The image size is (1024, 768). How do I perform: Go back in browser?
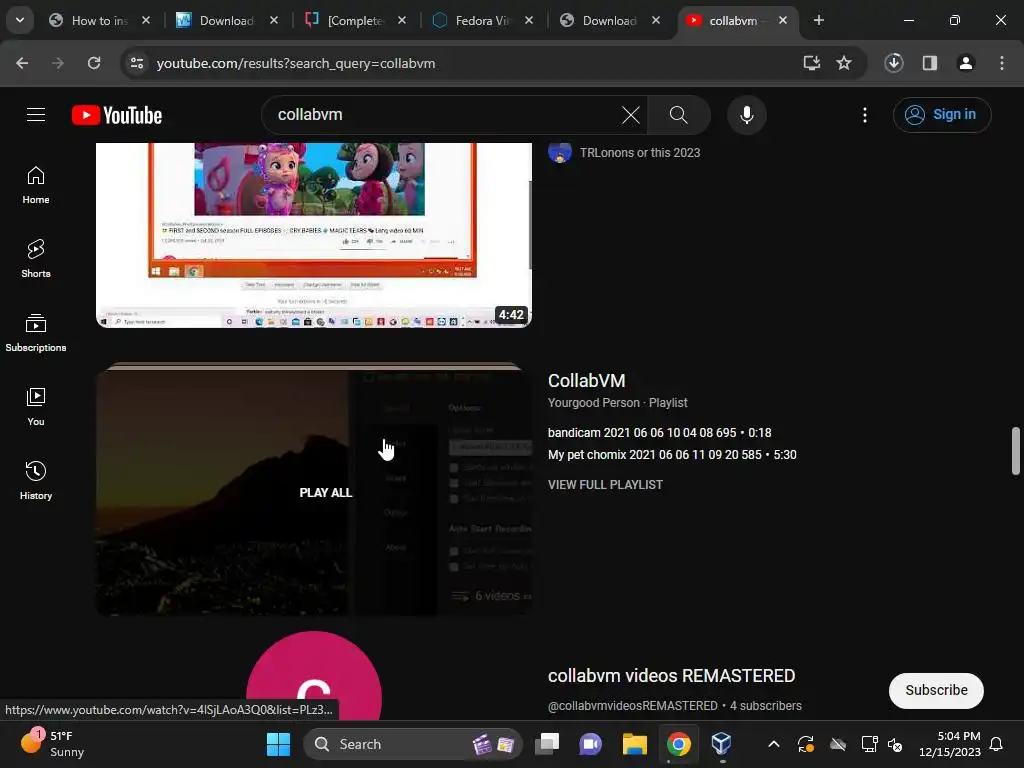pos(22,63)
